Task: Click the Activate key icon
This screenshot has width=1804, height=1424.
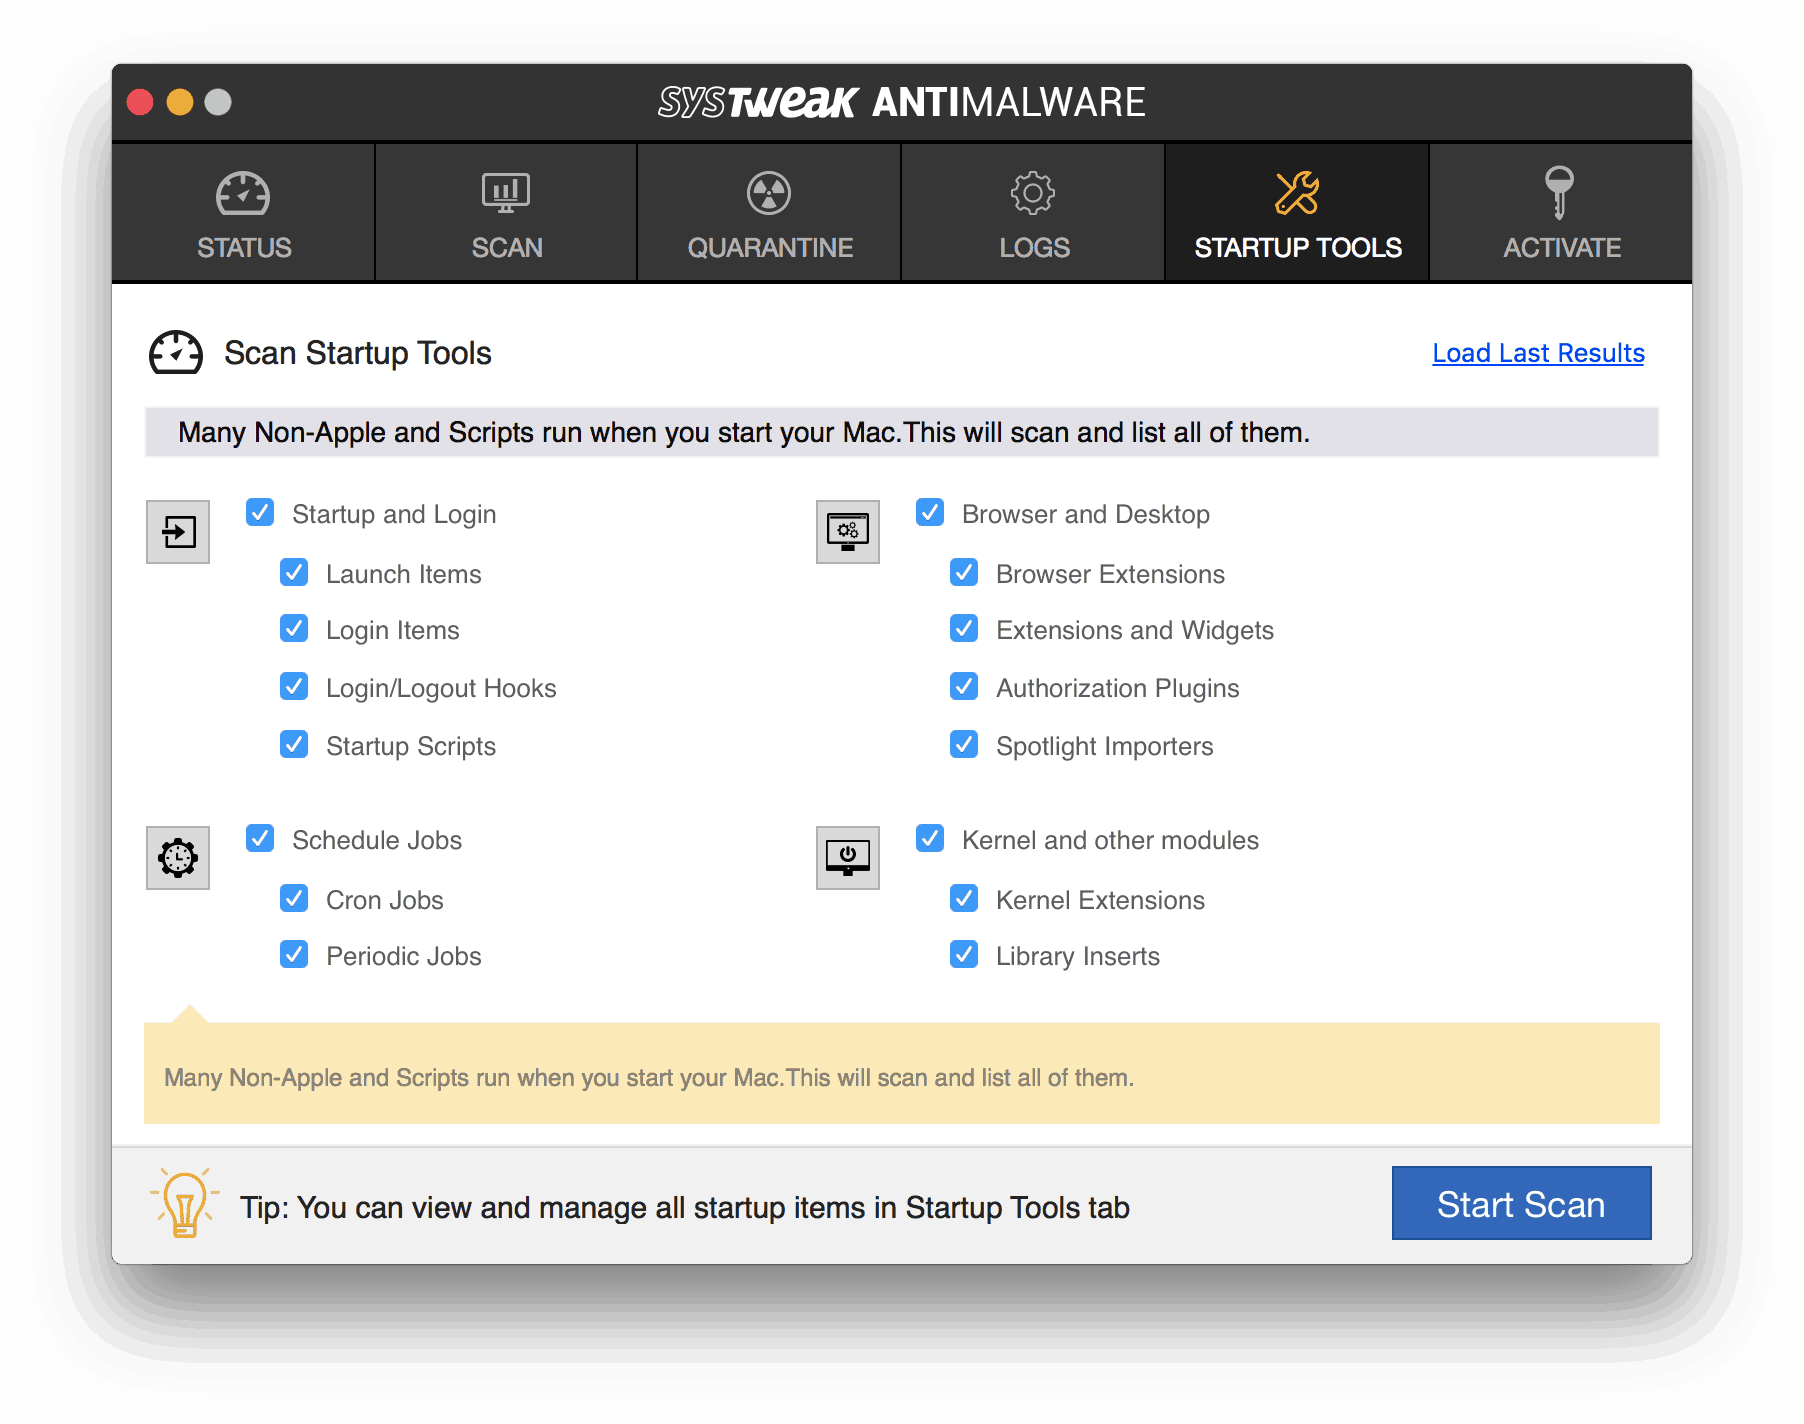Action: tap(1559, 192)
